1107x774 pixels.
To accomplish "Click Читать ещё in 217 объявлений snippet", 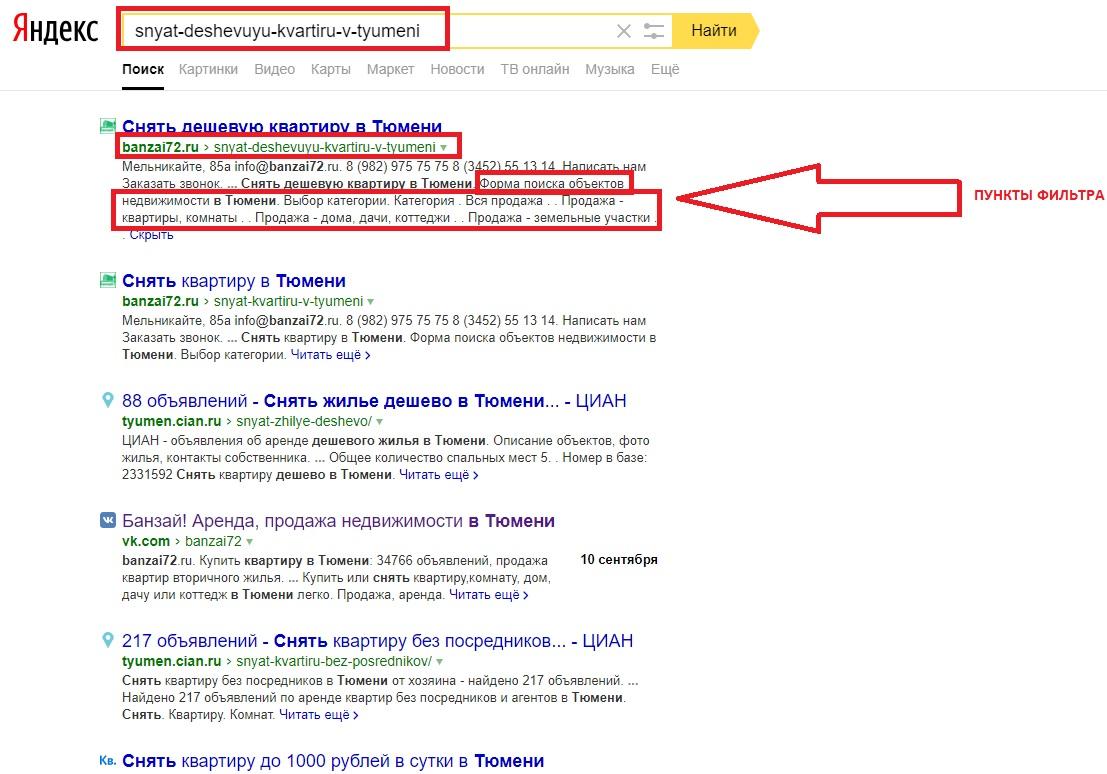I will click(x=318, y=715).
